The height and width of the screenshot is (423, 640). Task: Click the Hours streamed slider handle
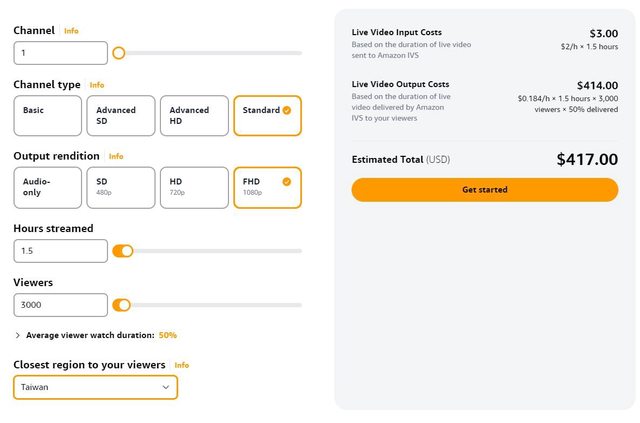[x=127, y=251]
